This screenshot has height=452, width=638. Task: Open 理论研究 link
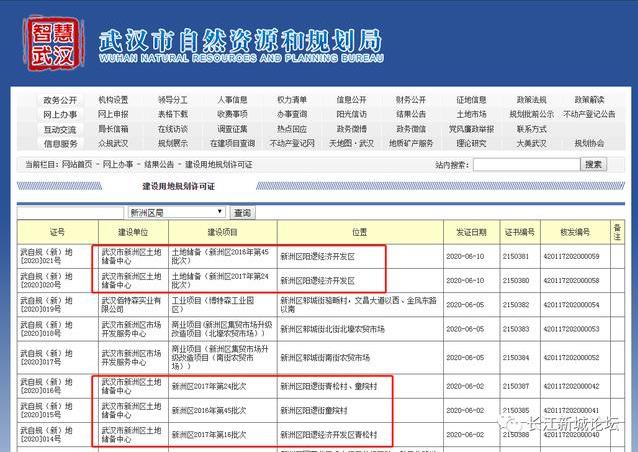[x=471, y=143]
